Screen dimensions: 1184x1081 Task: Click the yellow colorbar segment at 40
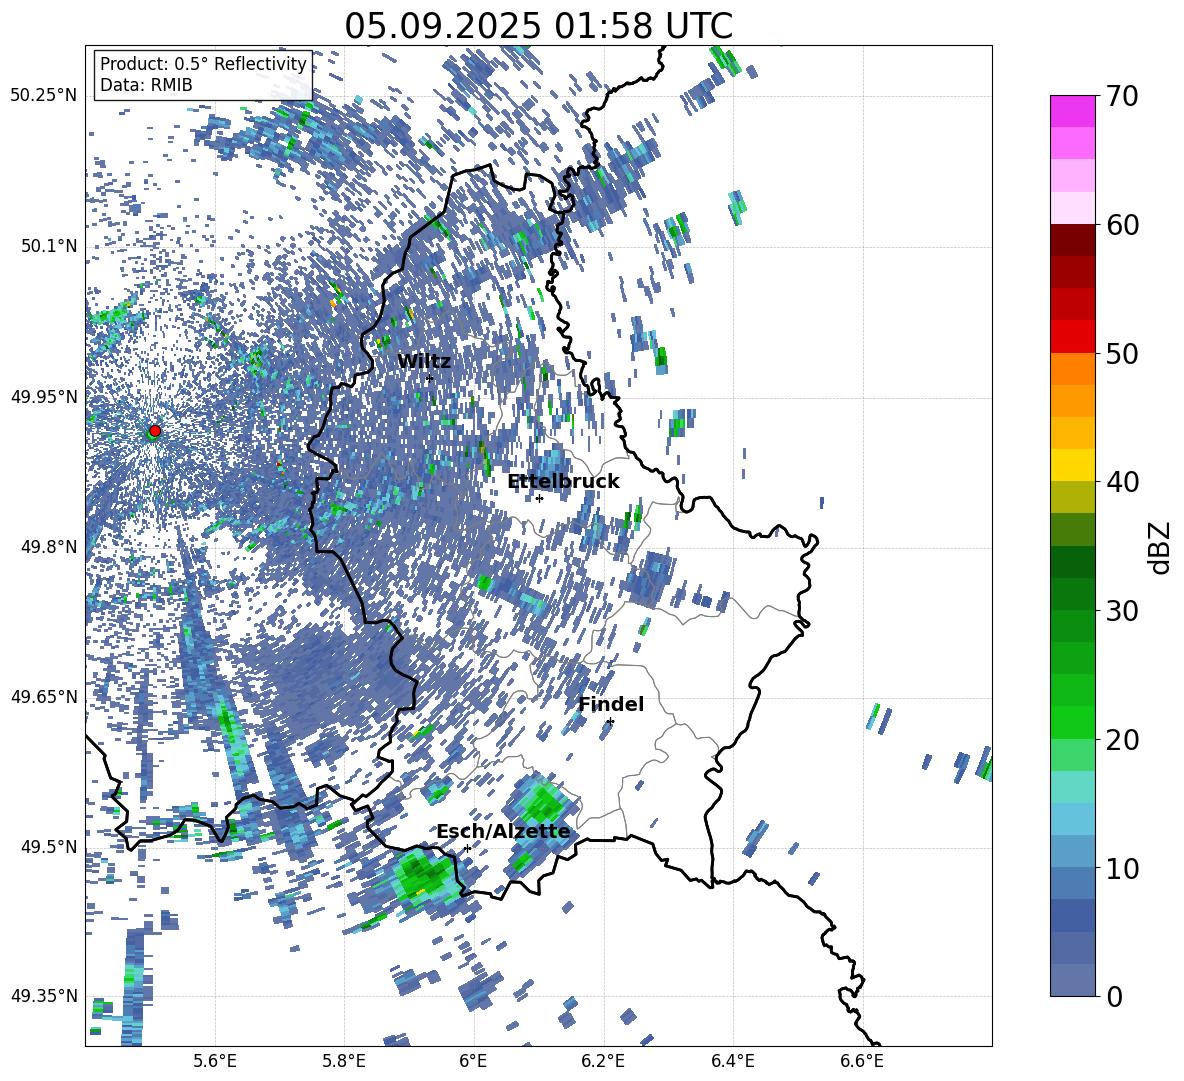(1072, 465)
